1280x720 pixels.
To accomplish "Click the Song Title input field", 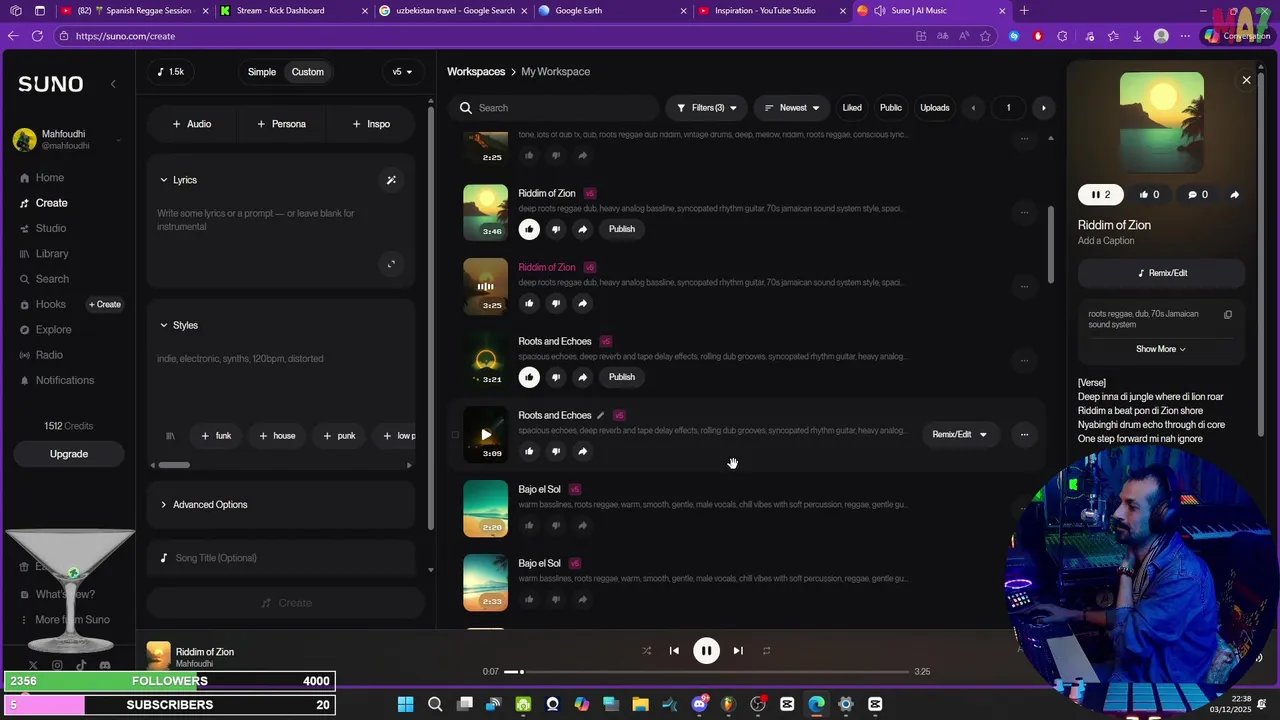I will point(281,558).
